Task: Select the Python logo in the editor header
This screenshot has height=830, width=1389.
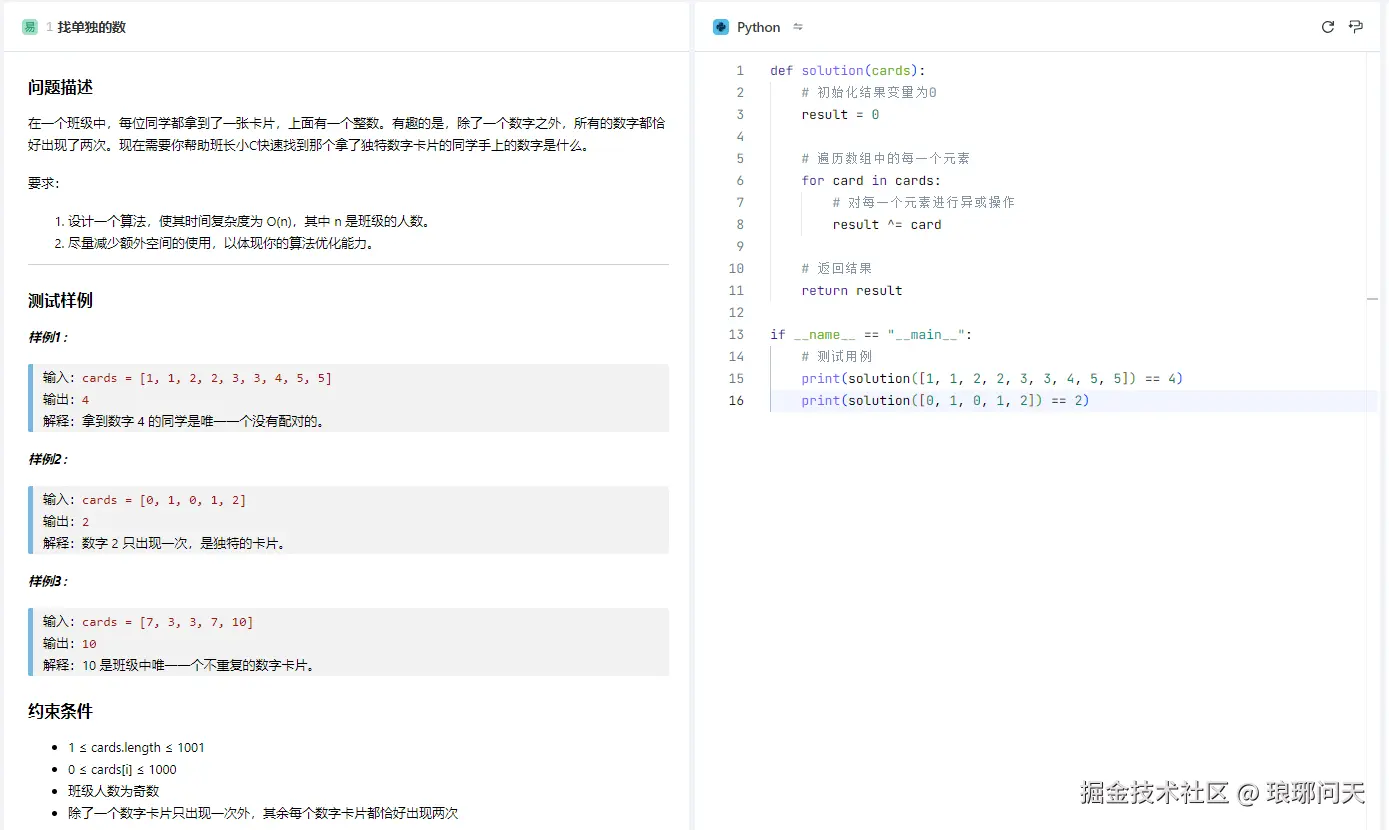Action: point(722,27)
